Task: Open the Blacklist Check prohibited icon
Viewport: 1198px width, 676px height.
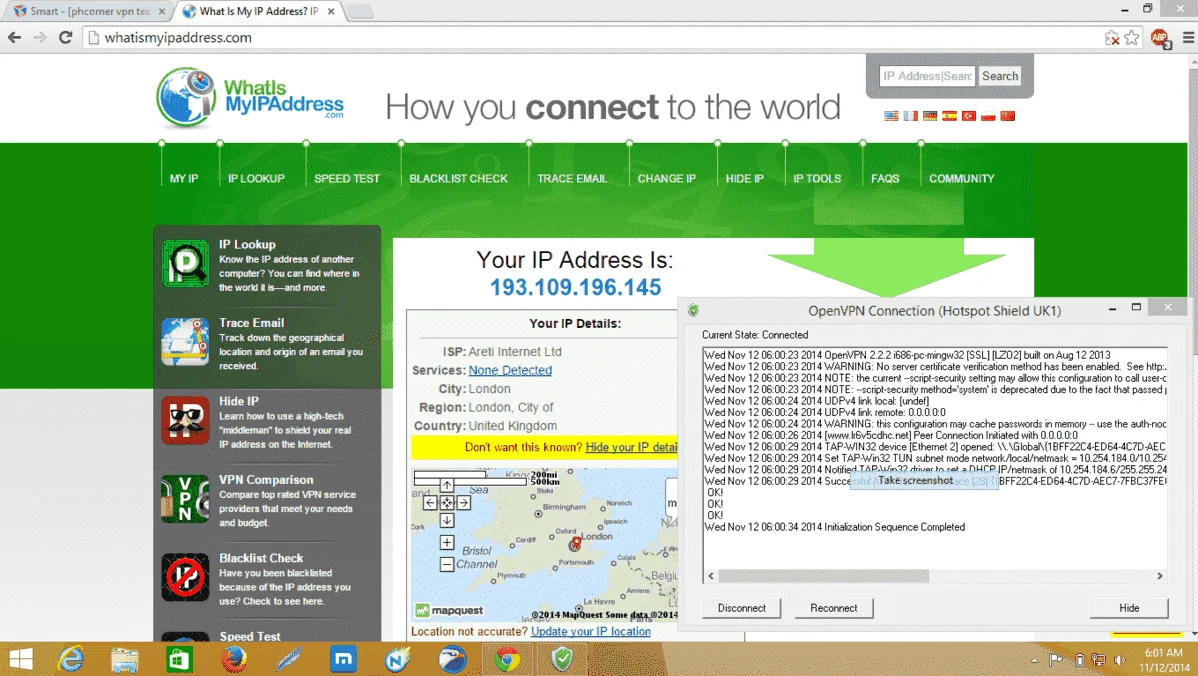Action: (x=185, y=577)
